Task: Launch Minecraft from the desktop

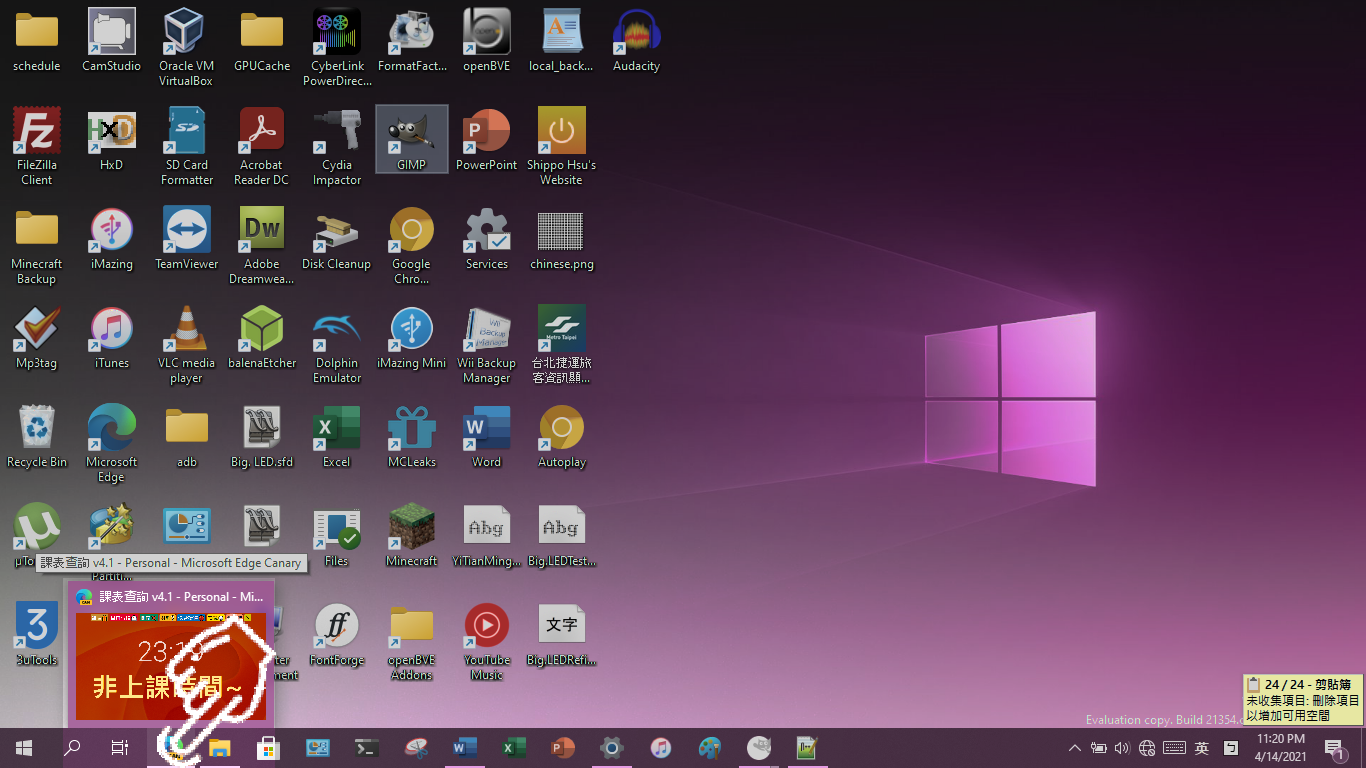Action: (411, 528)
